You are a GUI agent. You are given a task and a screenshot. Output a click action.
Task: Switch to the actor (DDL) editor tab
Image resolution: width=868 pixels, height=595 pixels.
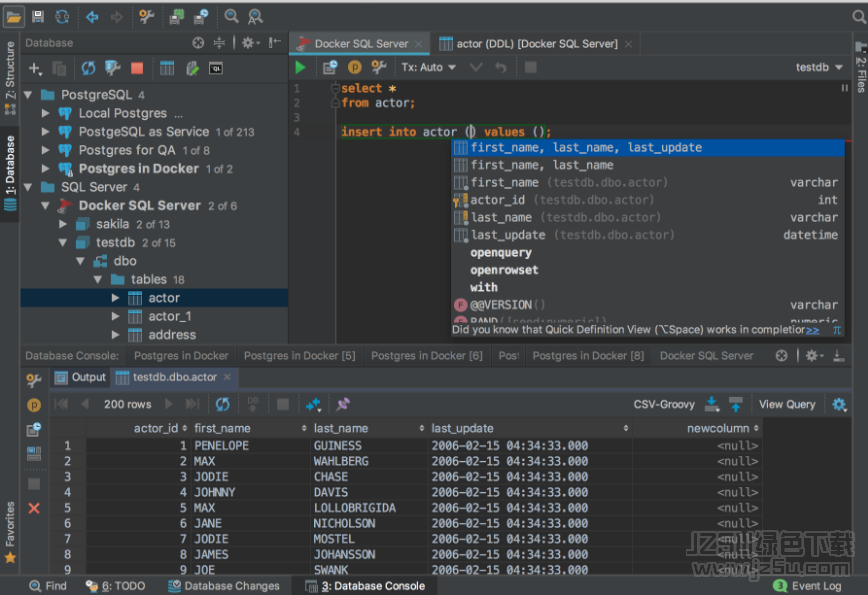point(535,44)
